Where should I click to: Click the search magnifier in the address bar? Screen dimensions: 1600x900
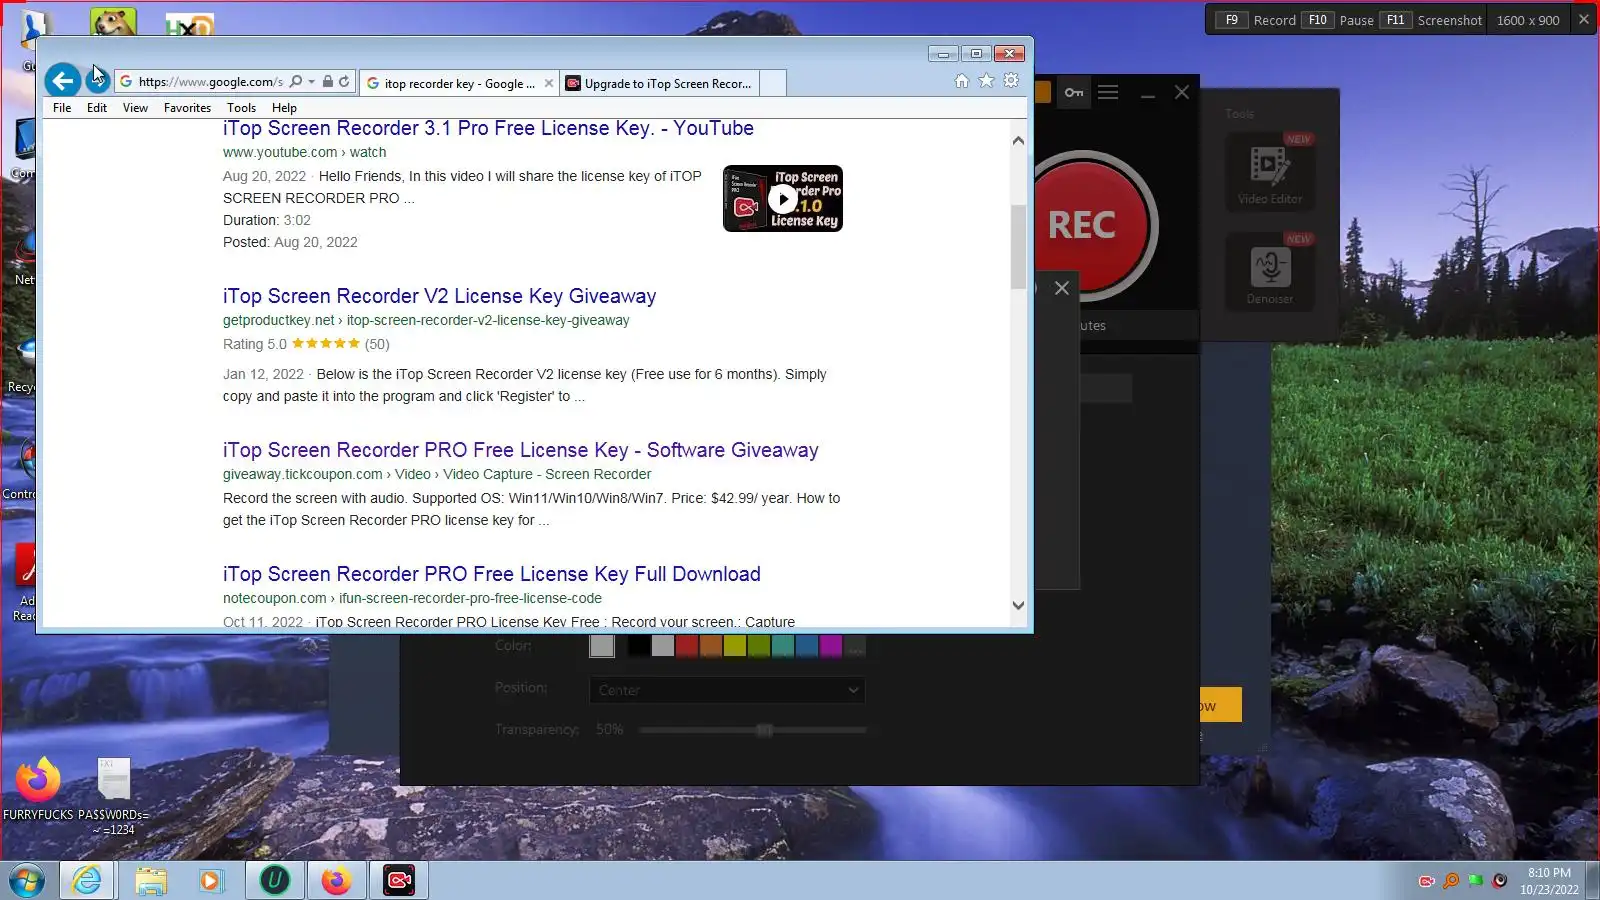point(296,82)
